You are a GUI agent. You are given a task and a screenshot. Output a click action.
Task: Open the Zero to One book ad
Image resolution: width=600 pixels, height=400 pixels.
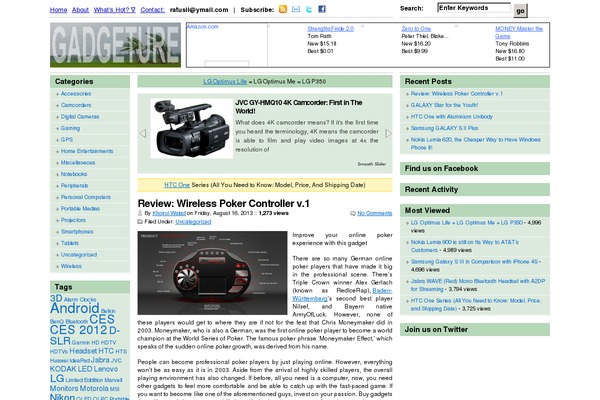coord(416,29)
